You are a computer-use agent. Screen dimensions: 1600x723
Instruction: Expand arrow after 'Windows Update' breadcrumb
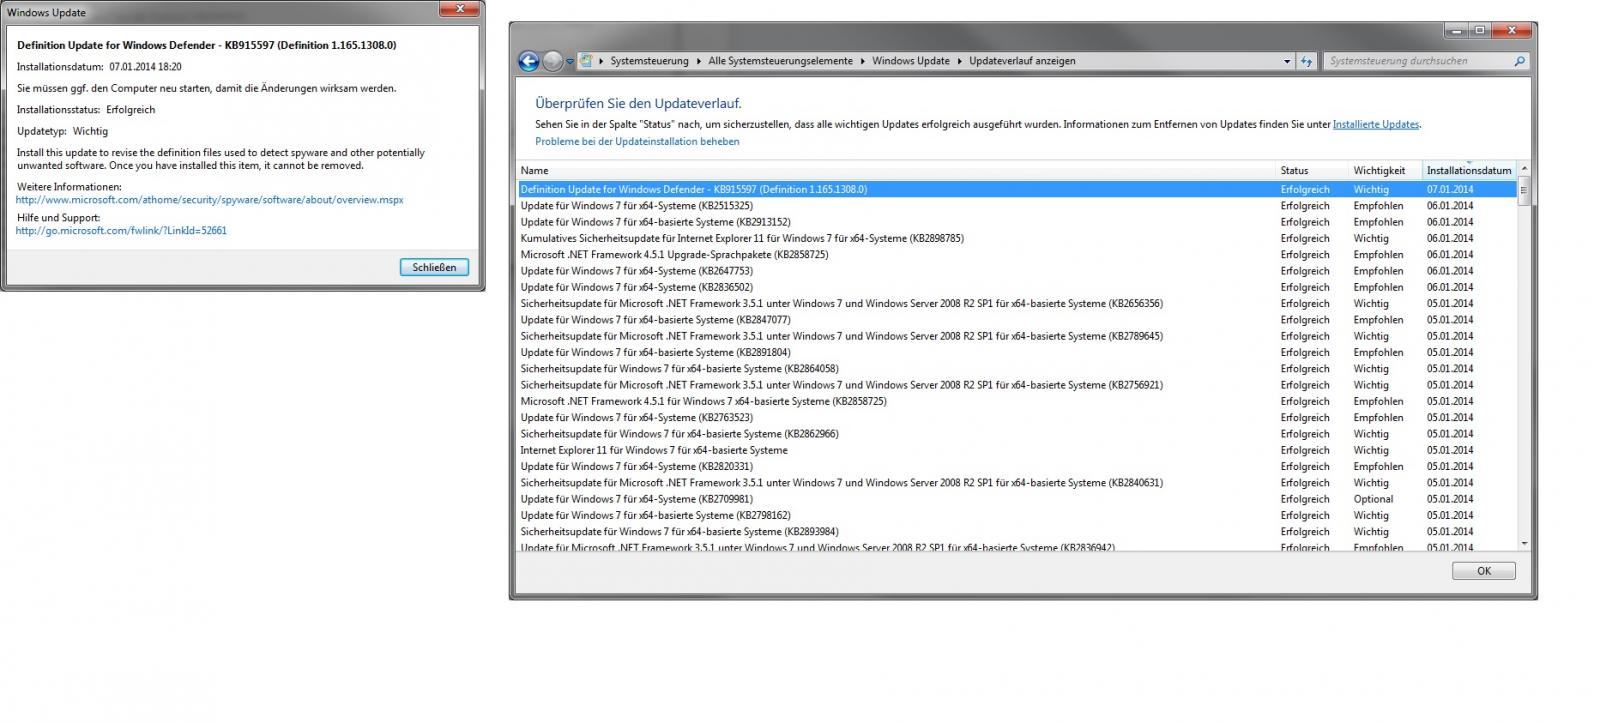tap(959, 61)
